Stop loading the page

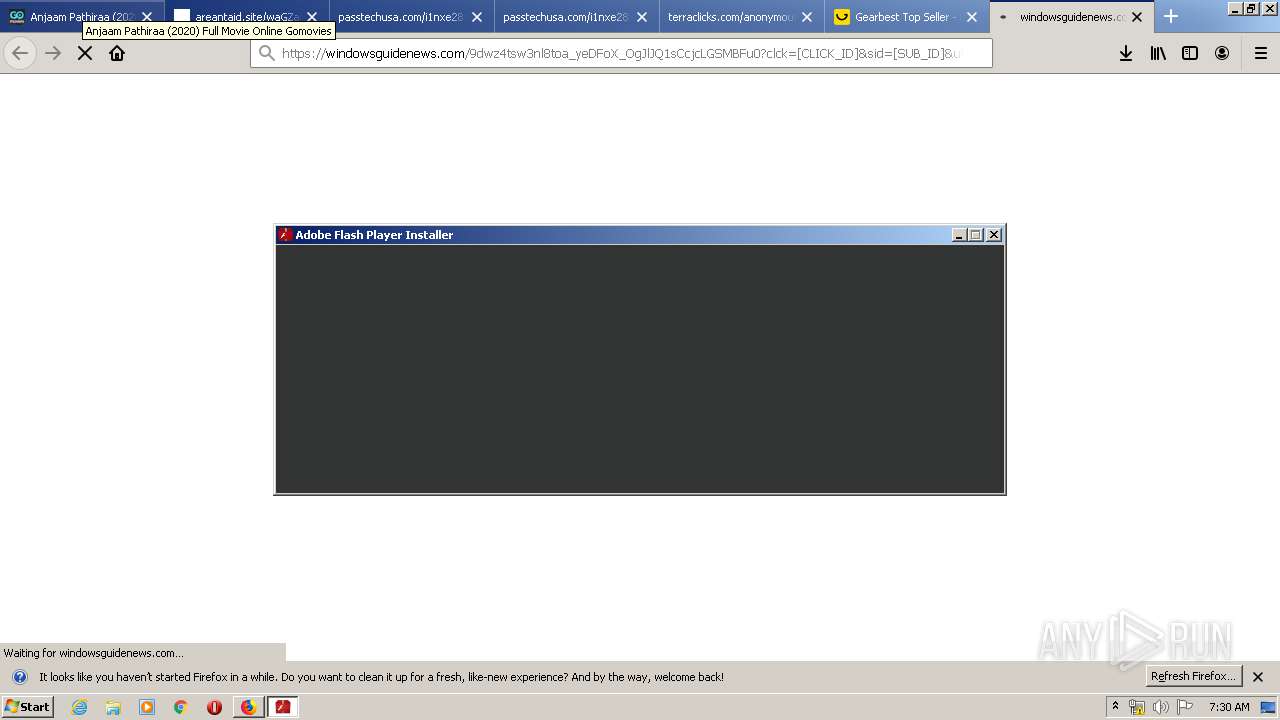click(85, 53)
